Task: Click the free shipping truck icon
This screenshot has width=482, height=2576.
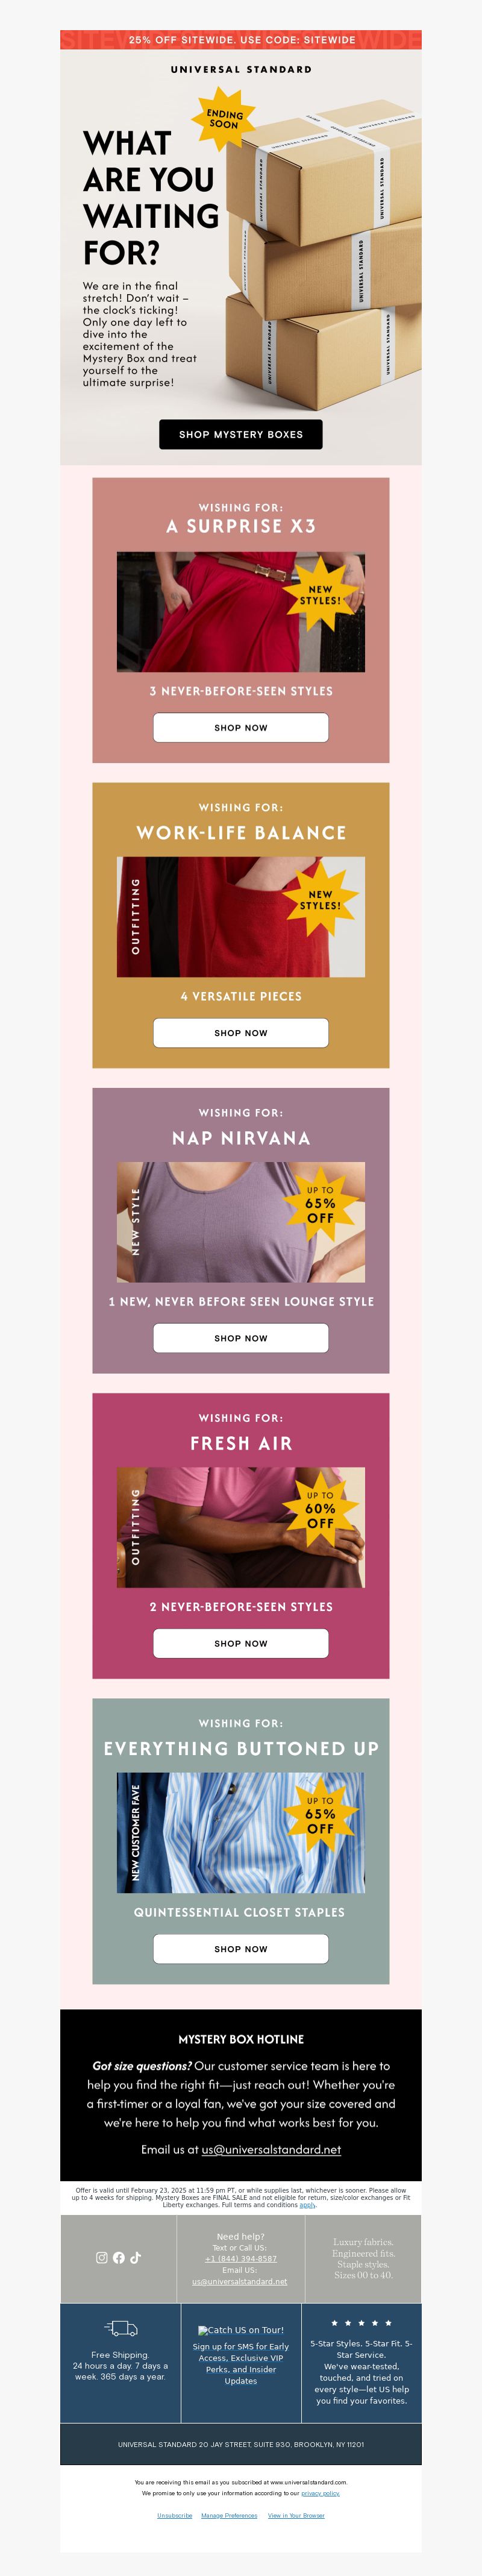Action: (x=121, y=2328)
